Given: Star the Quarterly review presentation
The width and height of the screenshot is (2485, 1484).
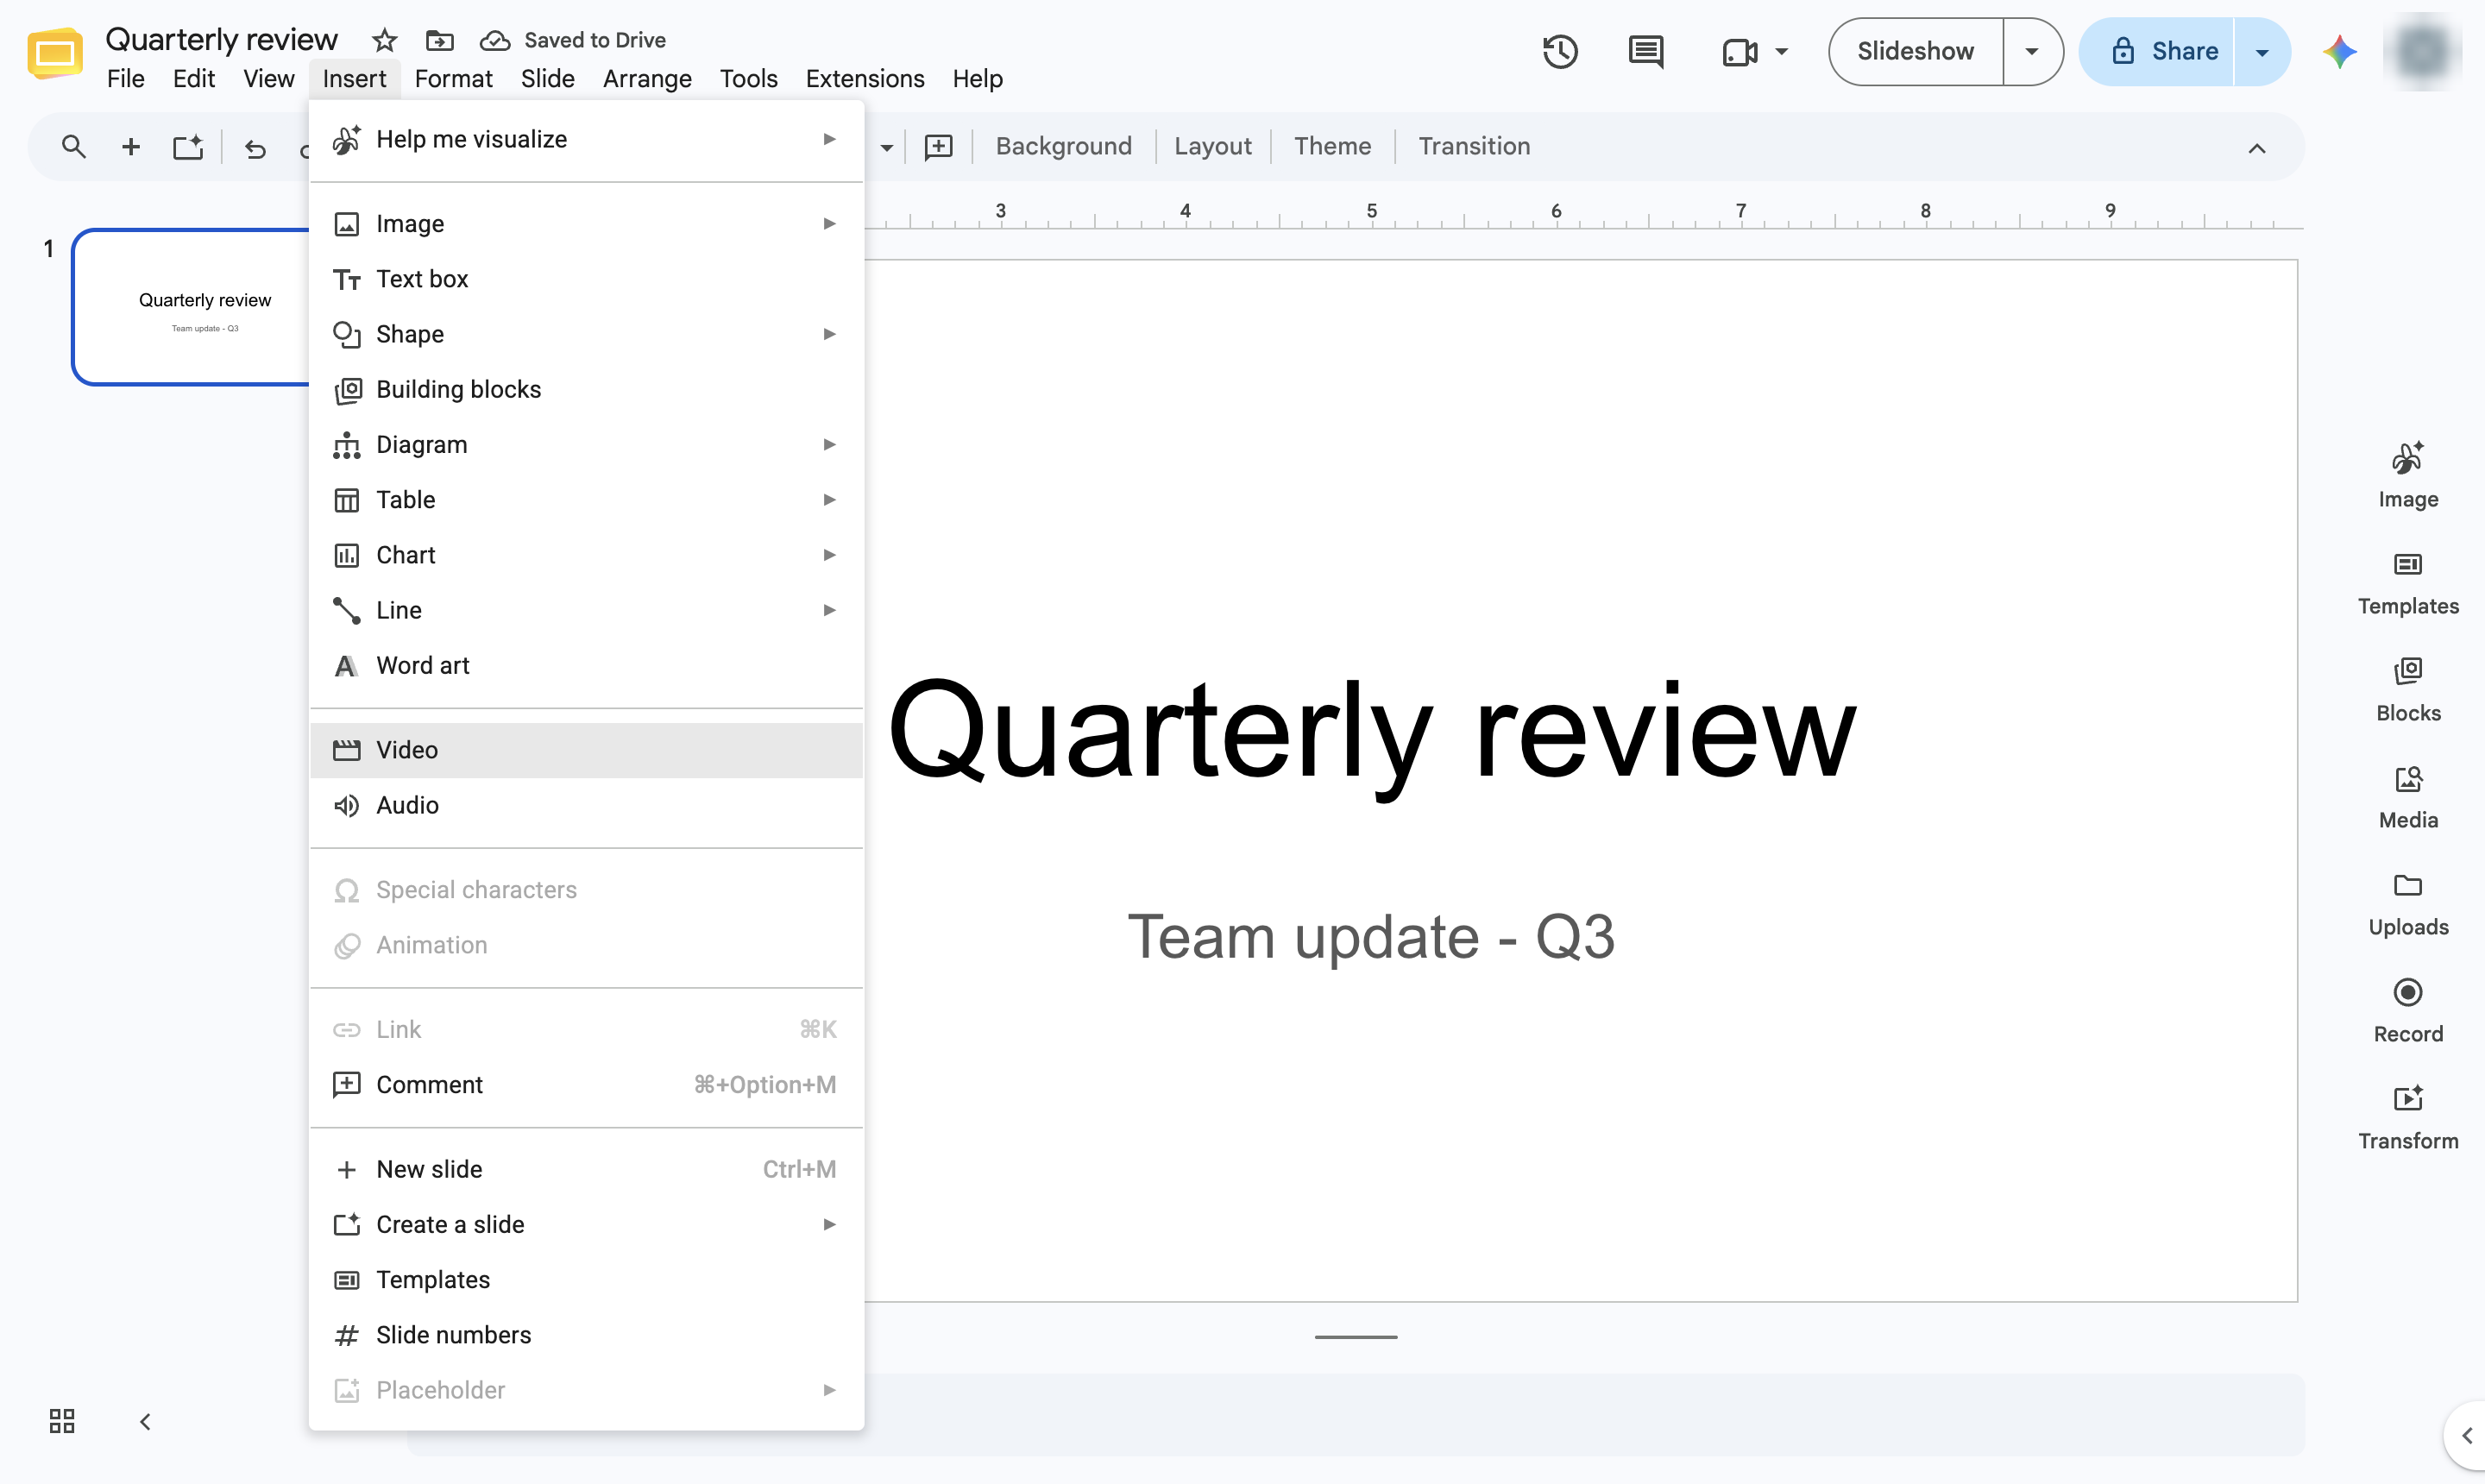Looking at the screenshot, I should (384, 40).
